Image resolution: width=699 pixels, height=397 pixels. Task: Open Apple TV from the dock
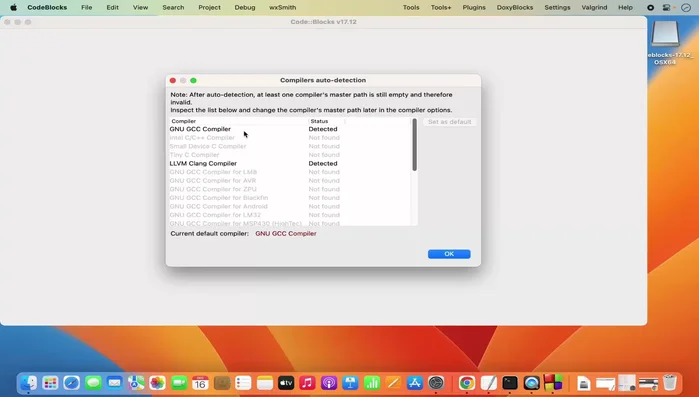[x=286, y=383]
